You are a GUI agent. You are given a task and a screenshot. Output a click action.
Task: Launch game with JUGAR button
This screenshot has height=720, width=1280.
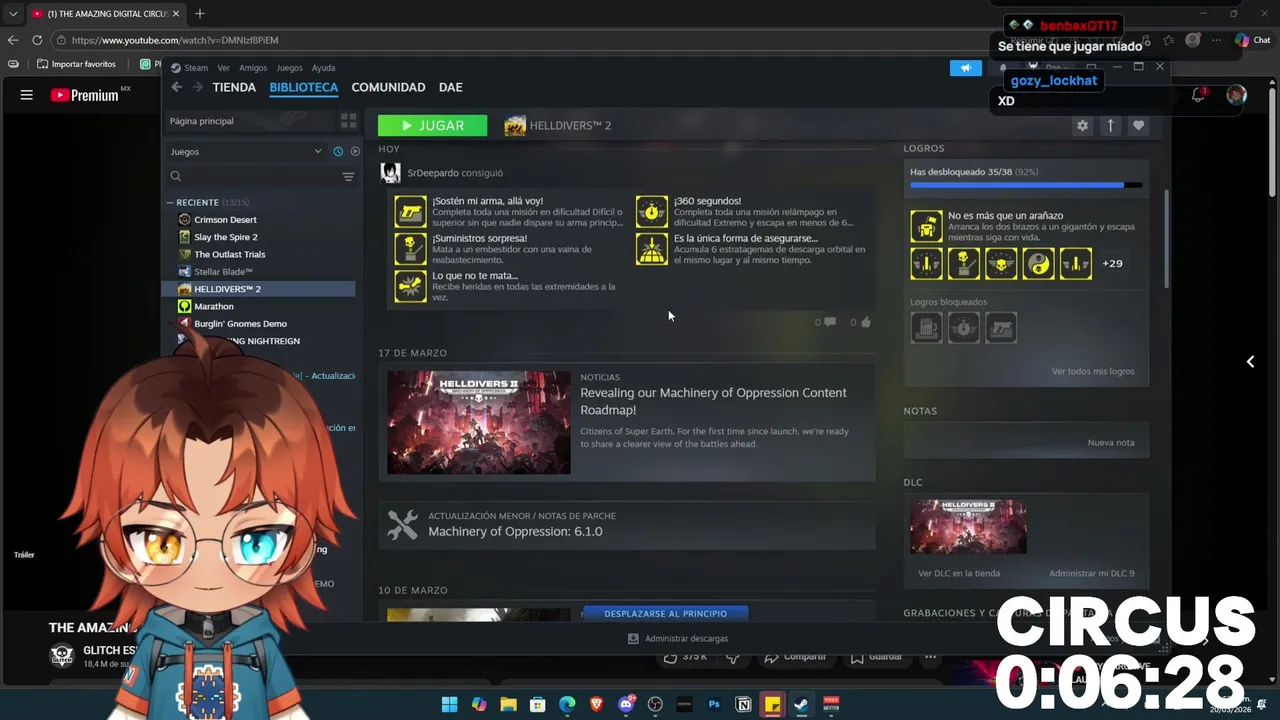pos(432,125)
